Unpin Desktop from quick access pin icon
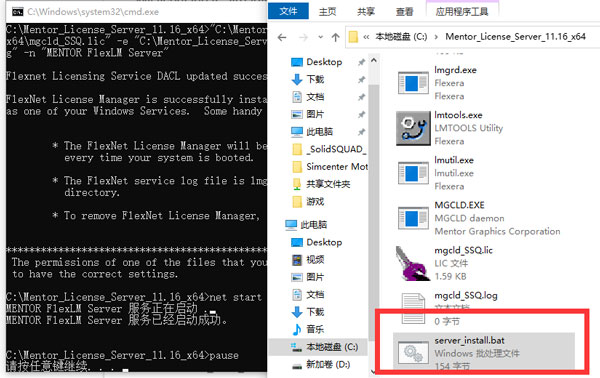This screenshot has height=378, width=600. coord(361,62)
